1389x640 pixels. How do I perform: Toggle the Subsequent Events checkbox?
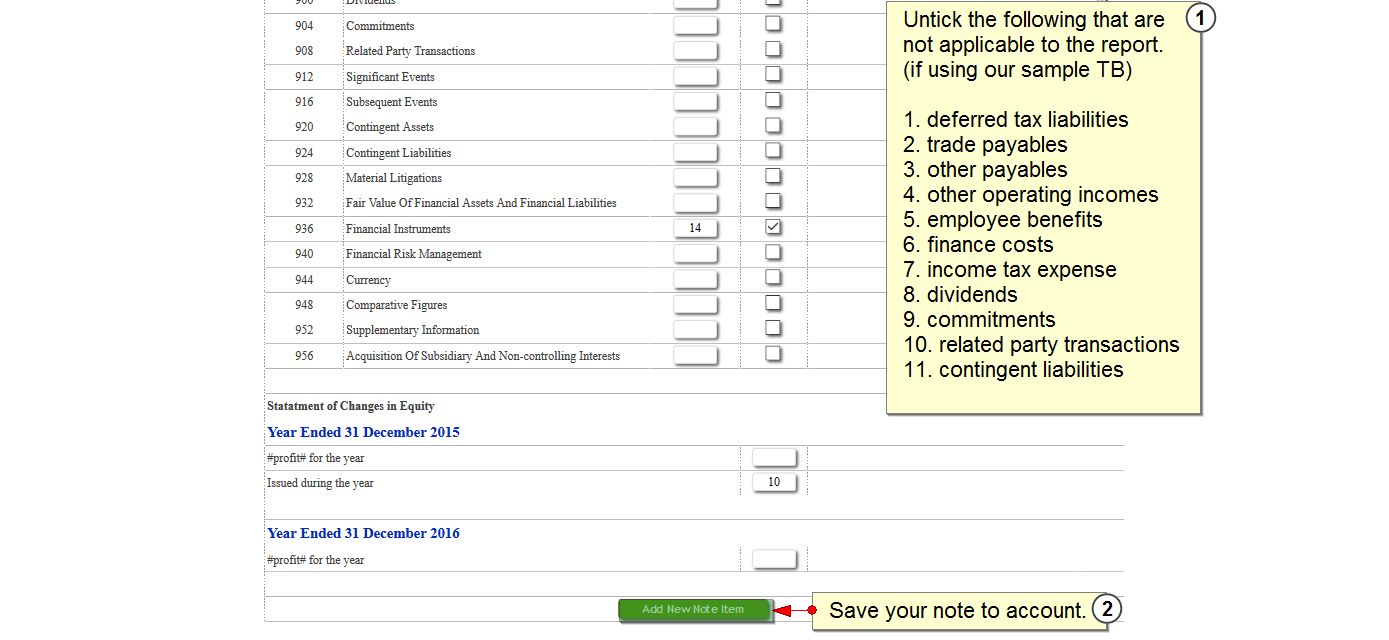tap(773, 100)
